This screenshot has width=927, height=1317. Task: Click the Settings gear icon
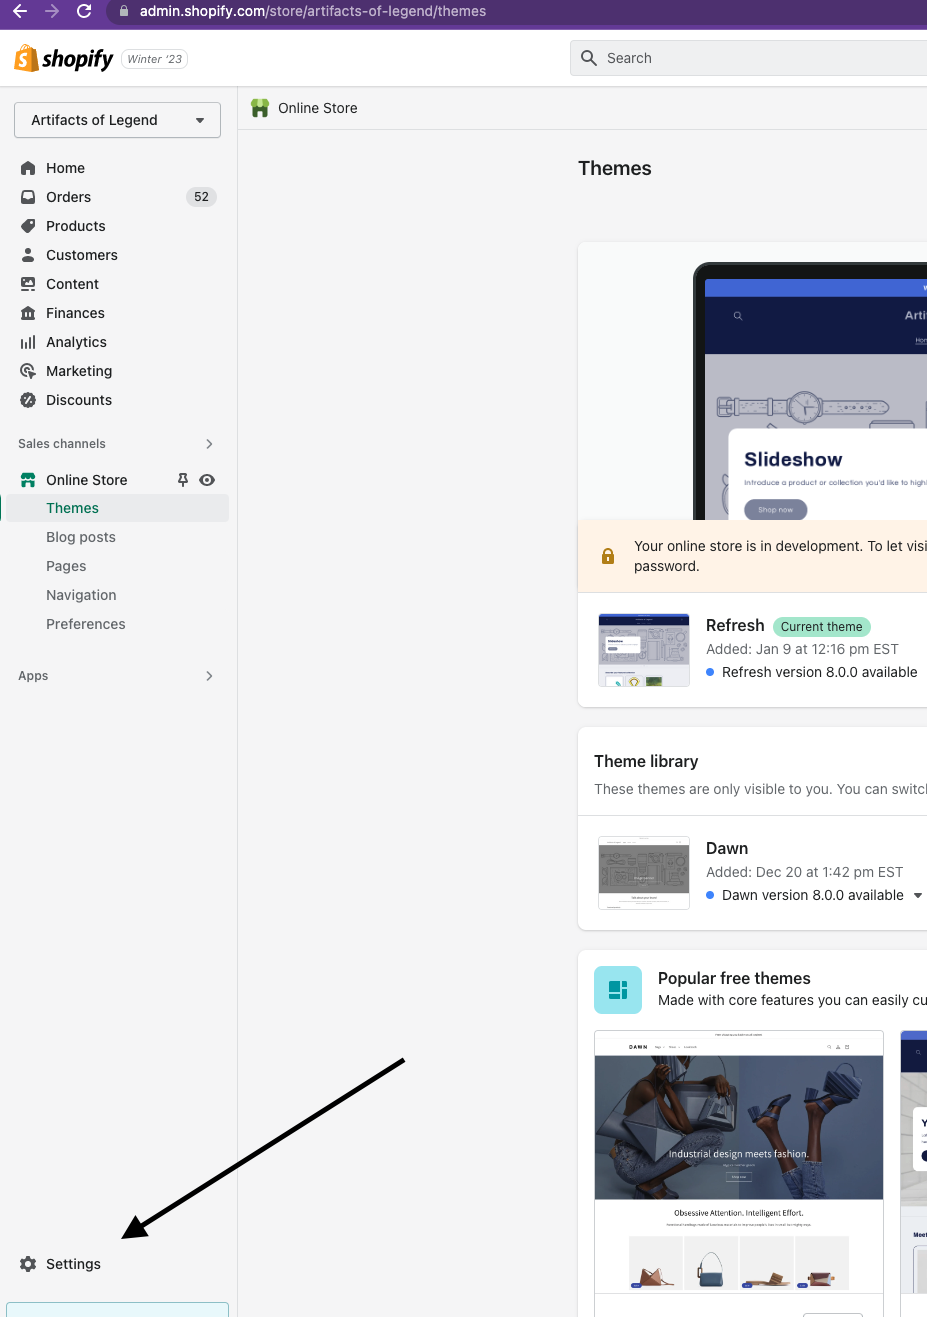pyautogui.click(x=28, y=1264)
